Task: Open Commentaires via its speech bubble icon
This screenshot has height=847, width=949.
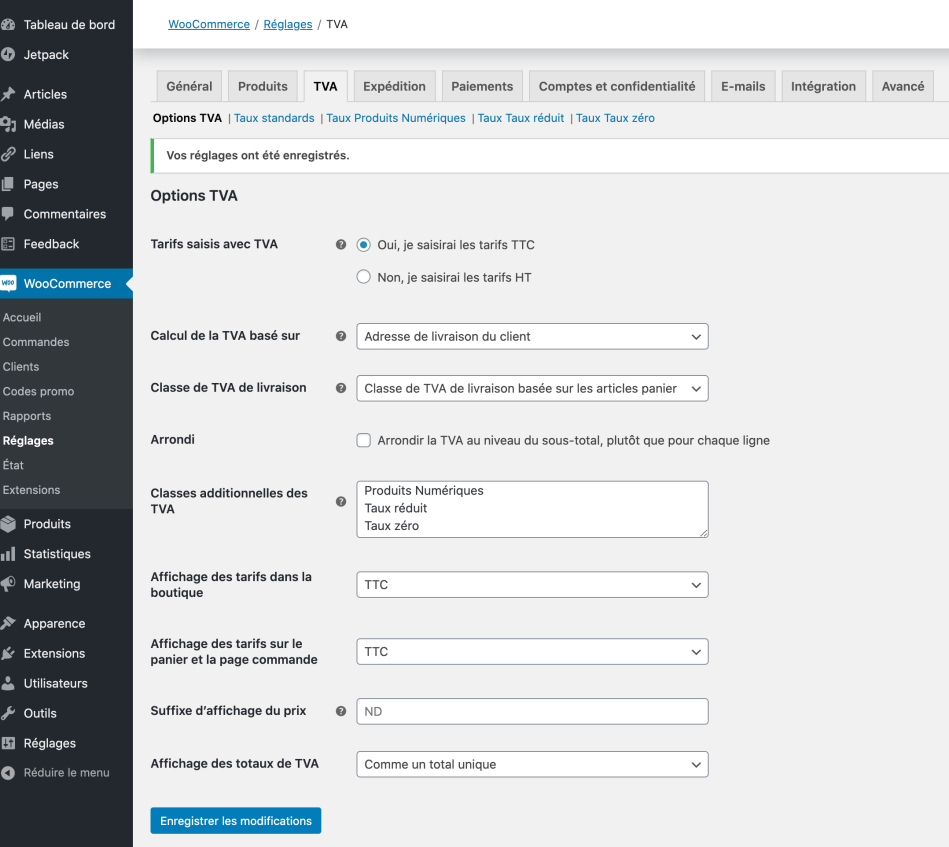Action: pos(8,214)
